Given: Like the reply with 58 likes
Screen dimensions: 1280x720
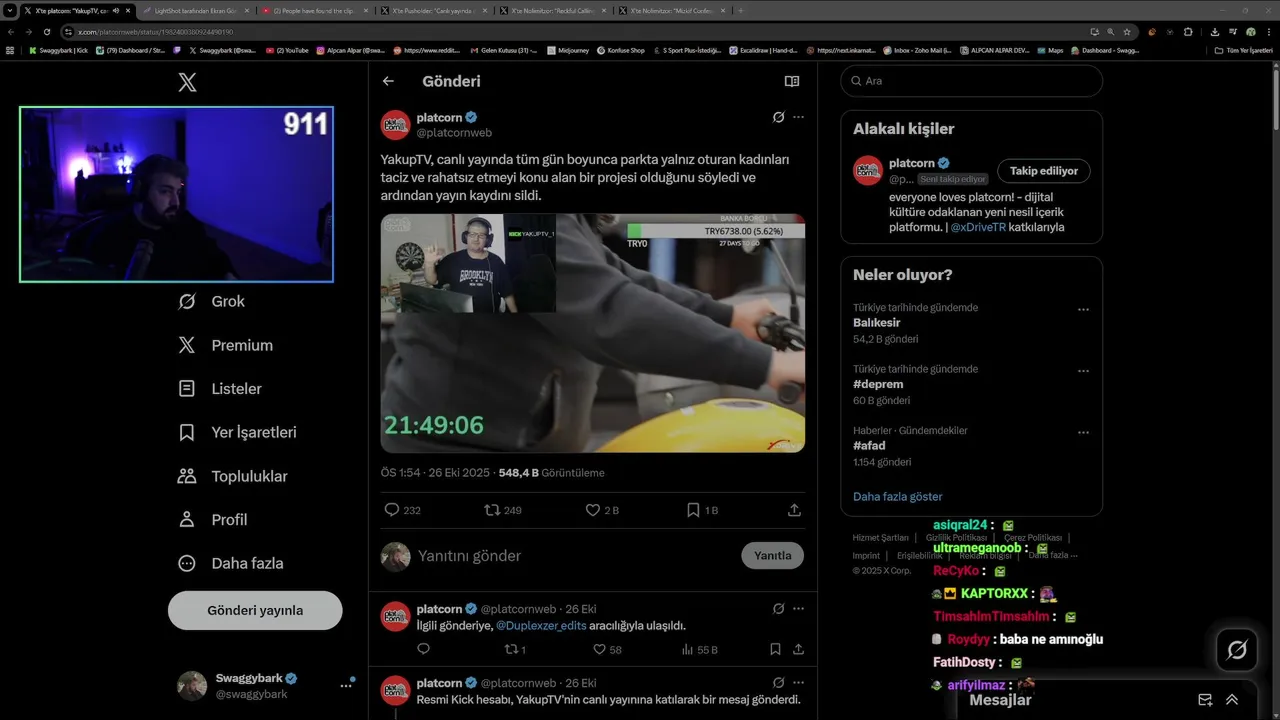Looking at the screenshot, I should pos(599,649).
